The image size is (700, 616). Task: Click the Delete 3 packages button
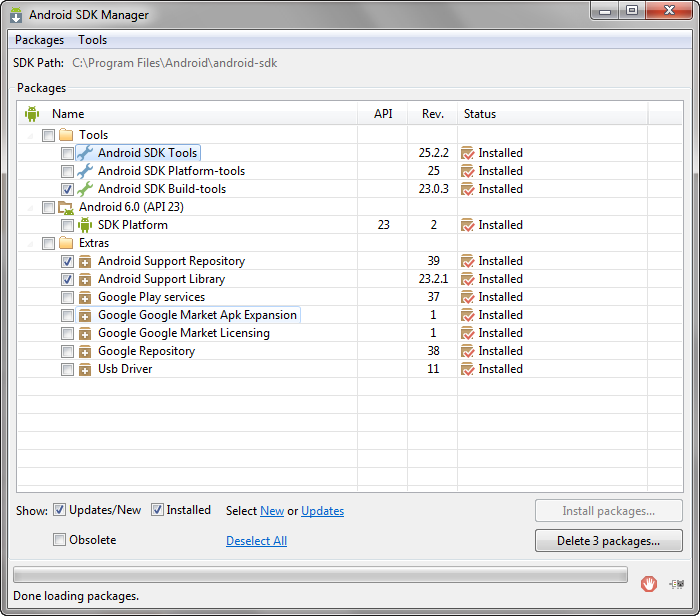point(609,541)
